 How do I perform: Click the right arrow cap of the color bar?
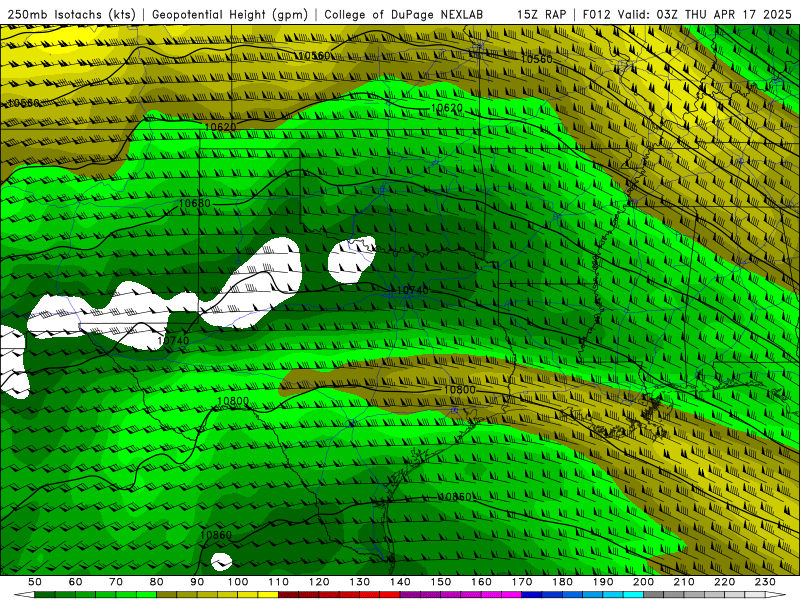pos(776,595)
